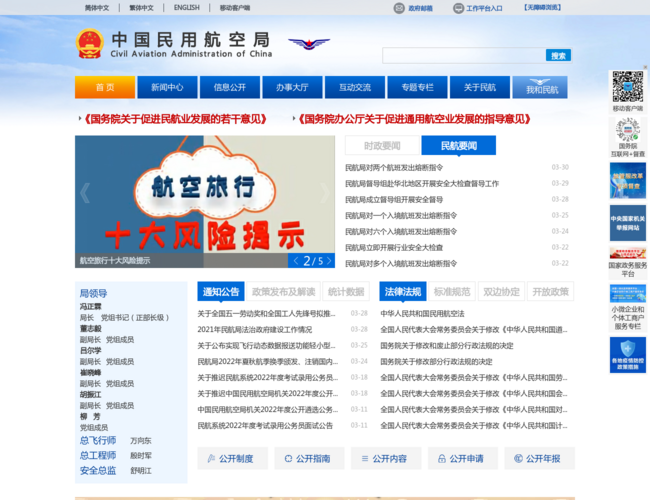Open leader profile 冯正霖

[90, 306]
